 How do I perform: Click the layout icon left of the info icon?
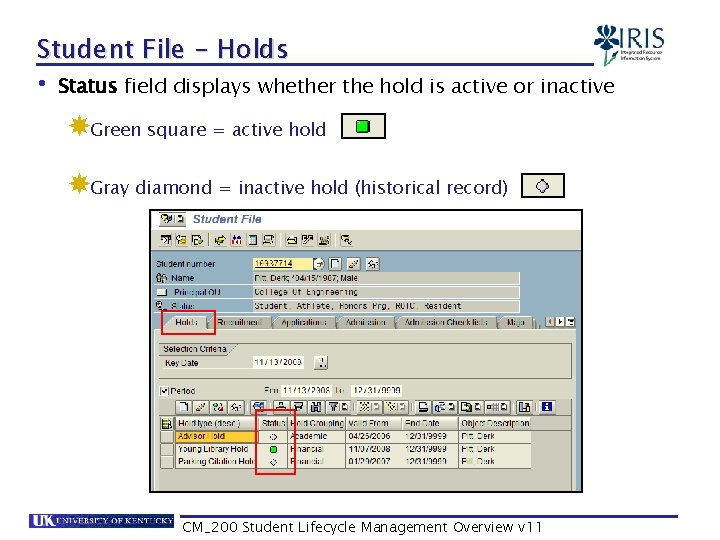coord(524,407)
